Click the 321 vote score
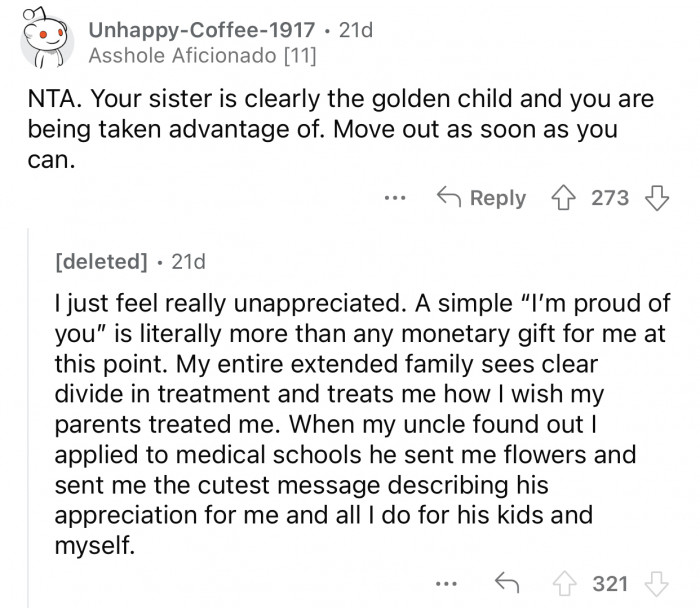 point(609,580)
